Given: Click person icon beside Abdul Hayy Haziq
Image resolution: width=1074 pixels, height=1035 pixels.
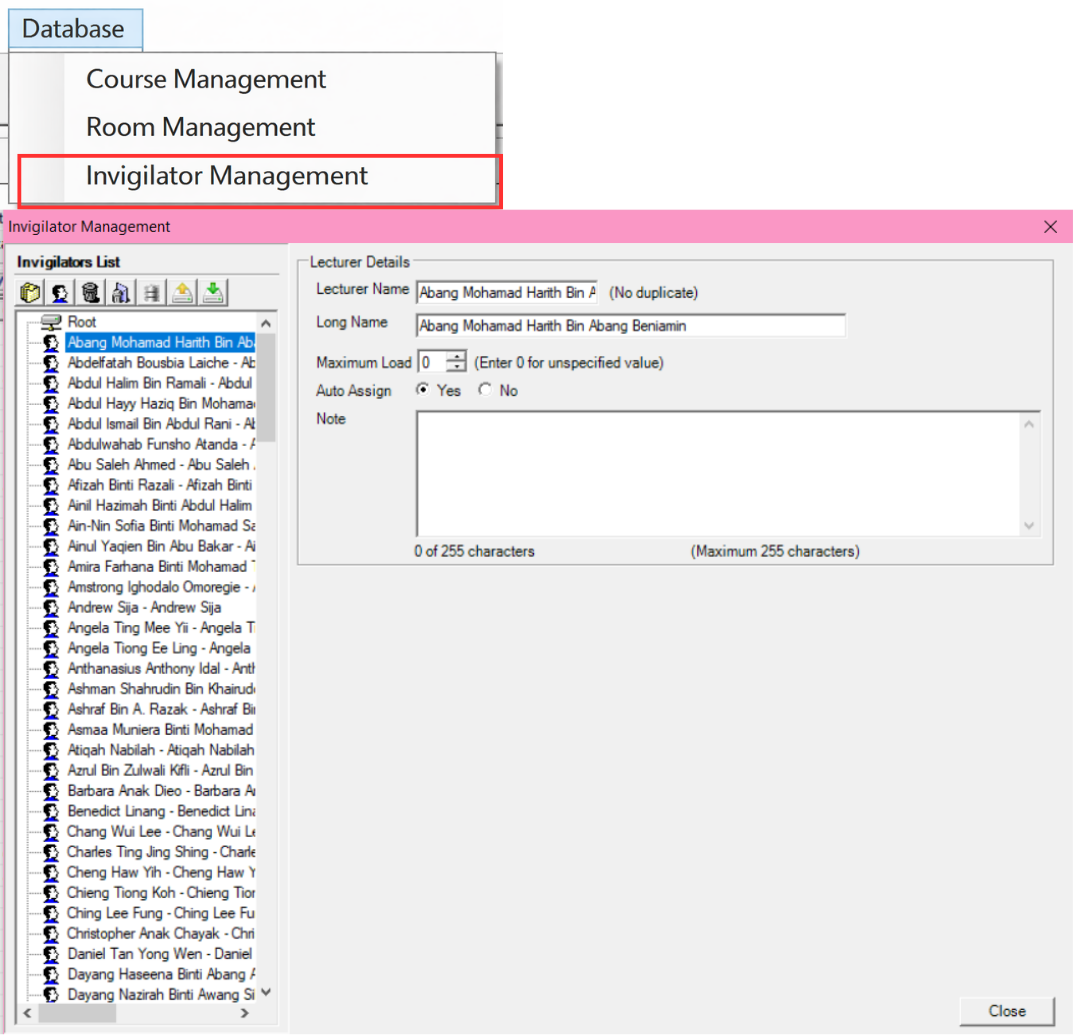Looking at the screenshot, I should (x=51, y=403).
